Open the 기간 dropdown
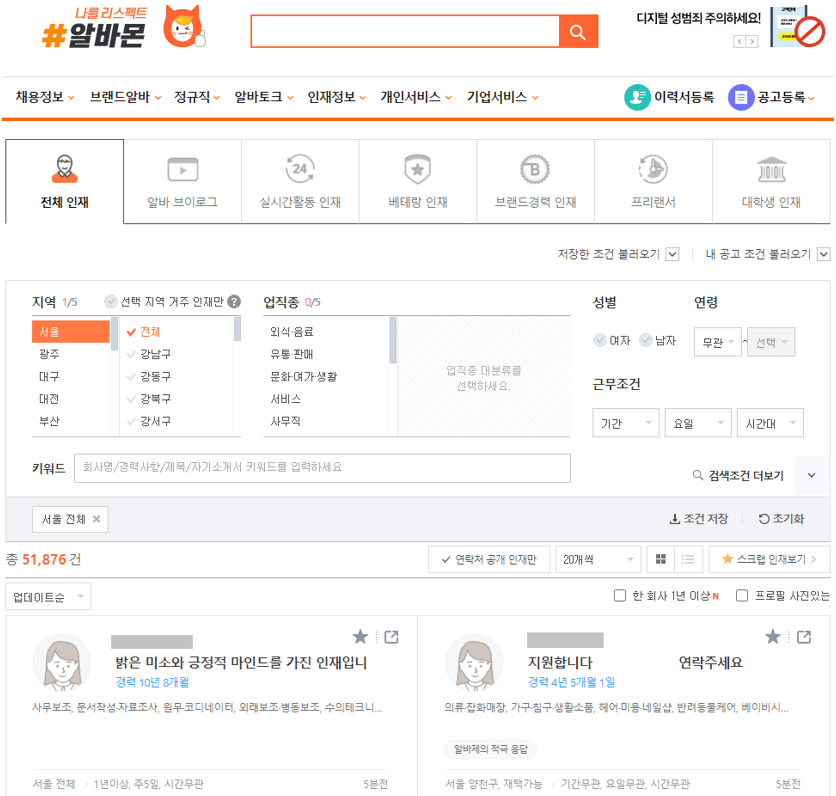 pos(626,423)
